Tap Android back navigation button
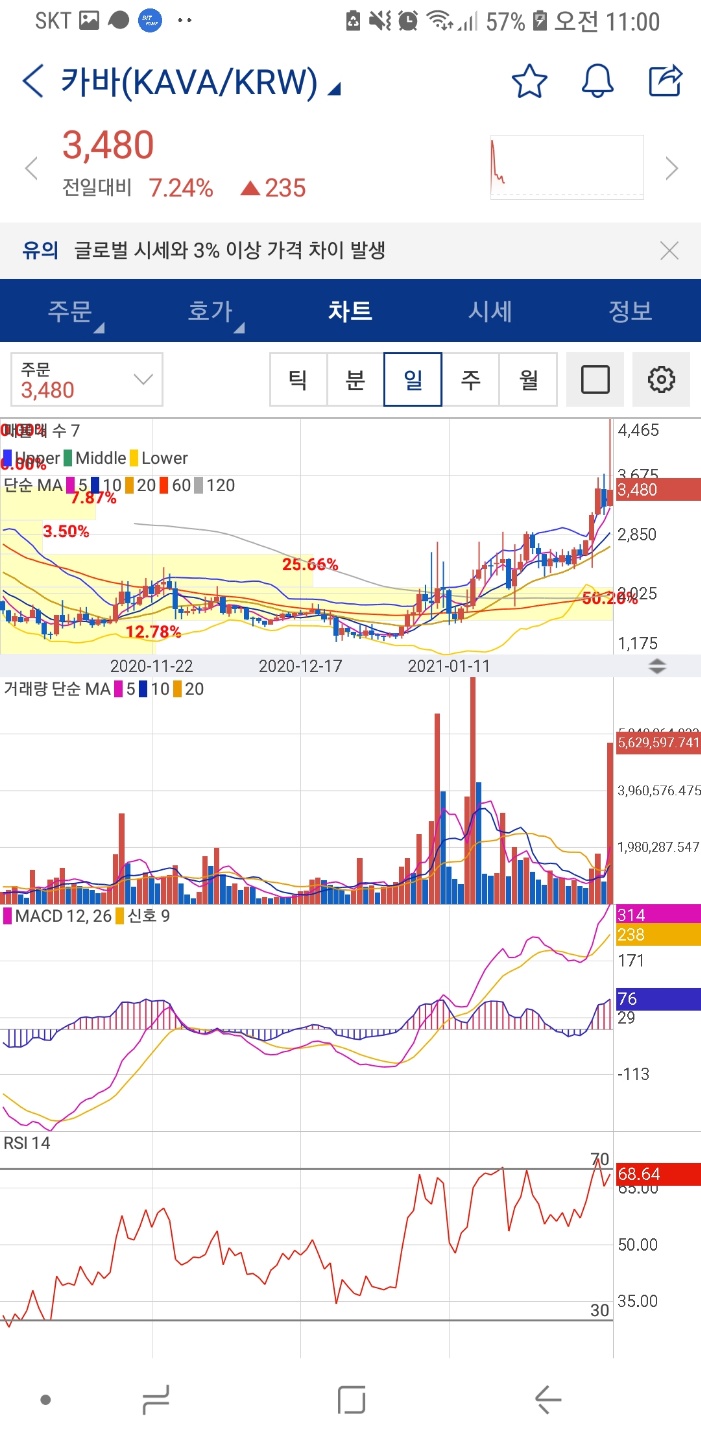 click(x=547, y=1399)
